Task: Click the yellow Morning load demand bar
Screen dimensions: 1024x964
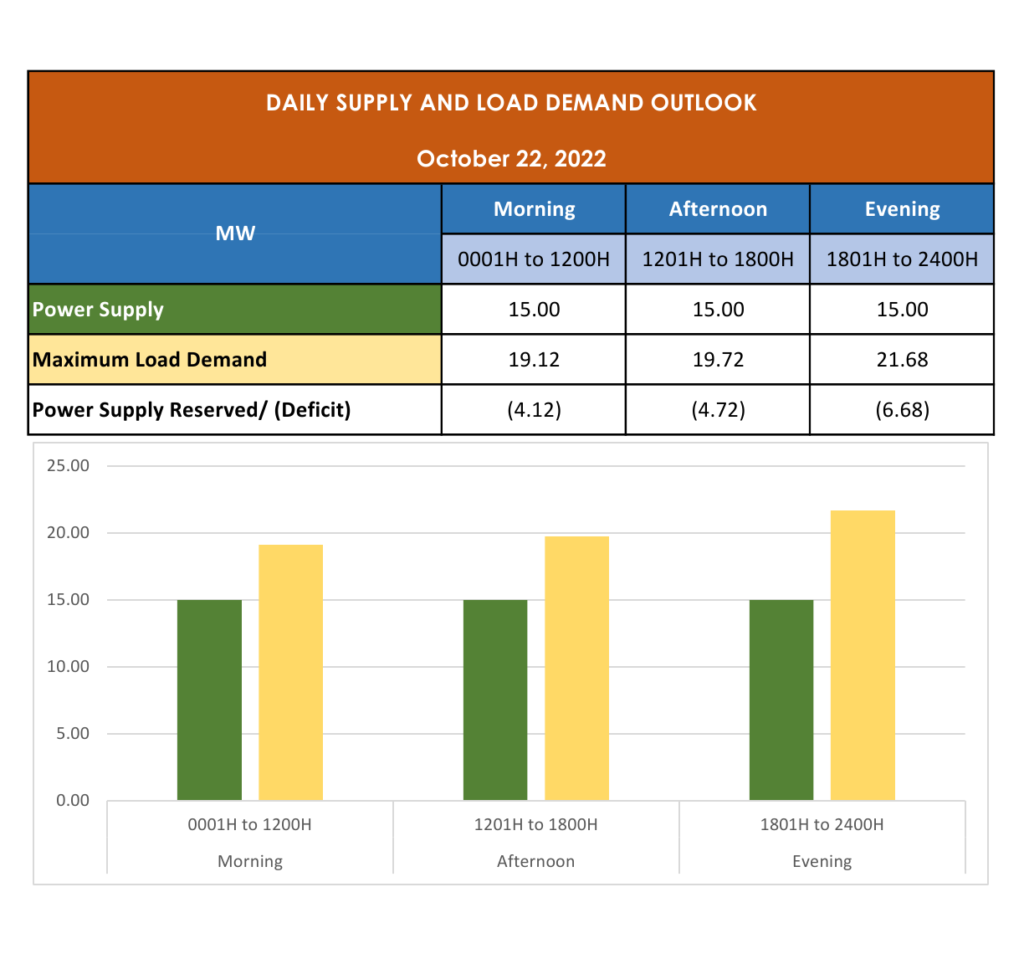Action: tap(291, 672)
